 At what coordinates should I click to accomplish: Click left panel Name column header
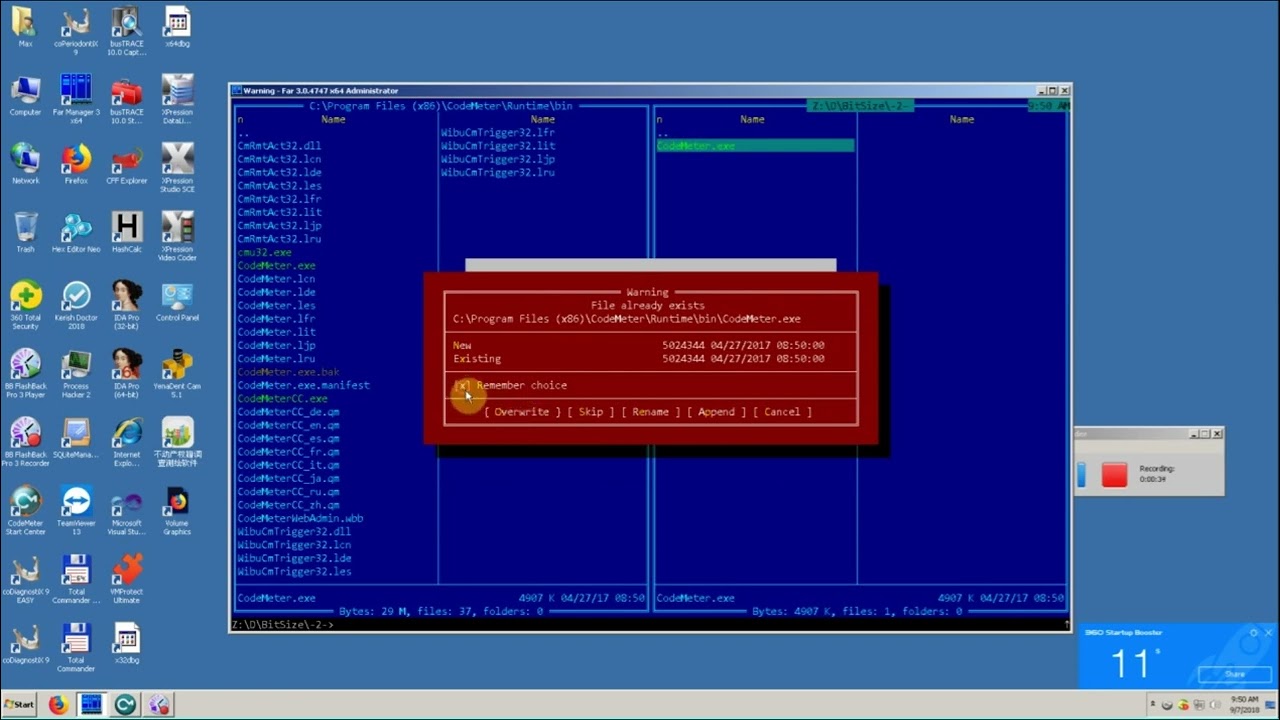tap(333, 119)
